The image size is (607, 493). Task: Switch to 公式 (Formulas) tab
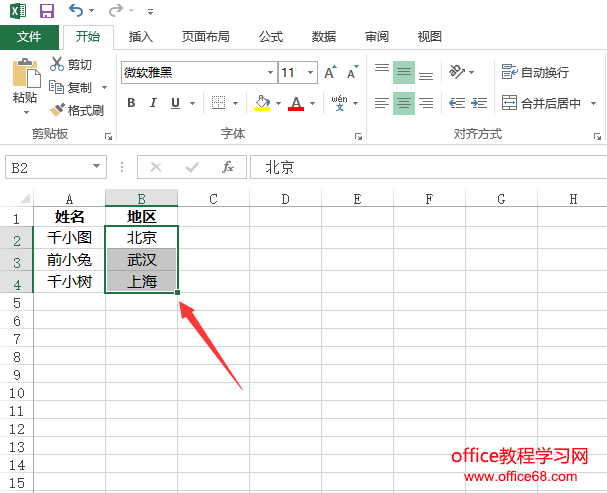click(x=271, y=37)
